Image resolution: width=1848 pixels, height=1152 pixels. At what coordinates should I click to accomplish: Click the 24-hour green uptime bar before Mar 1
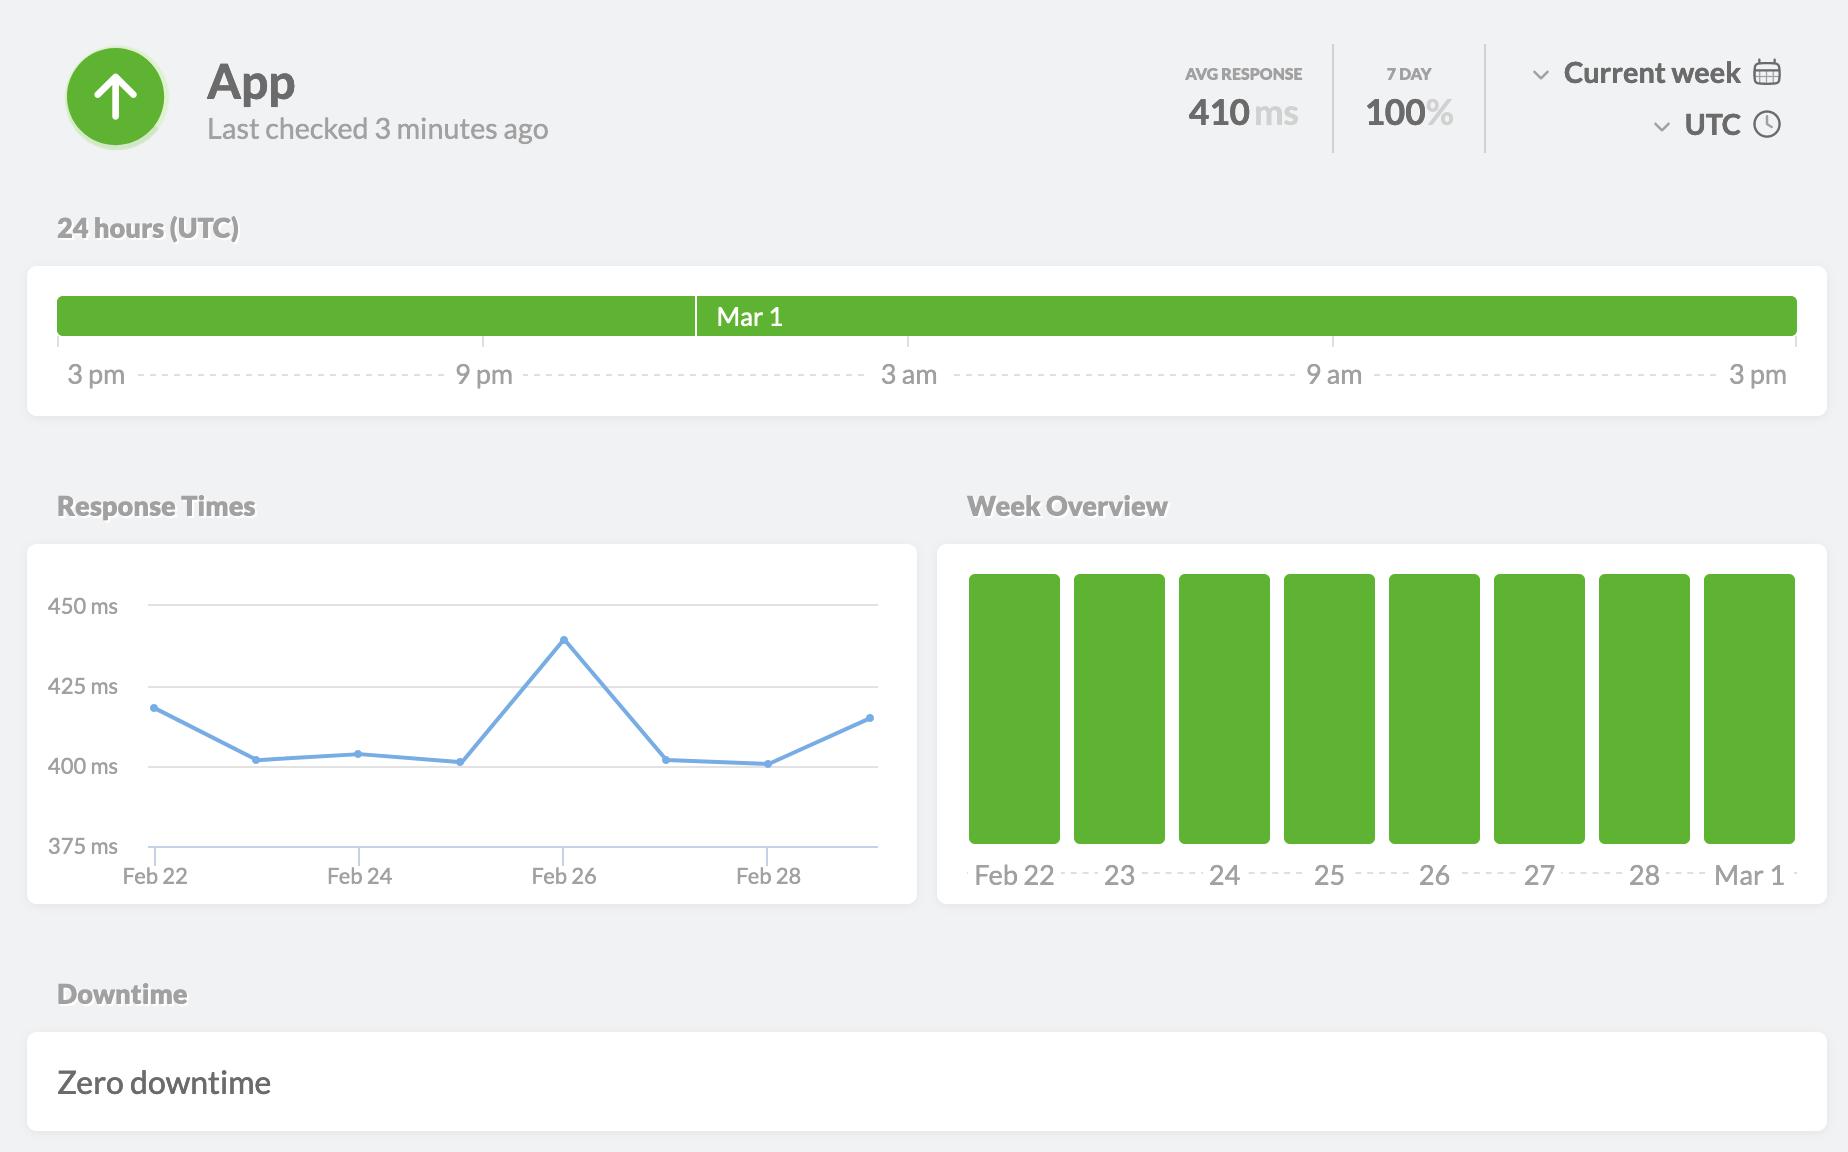[375, 316]
